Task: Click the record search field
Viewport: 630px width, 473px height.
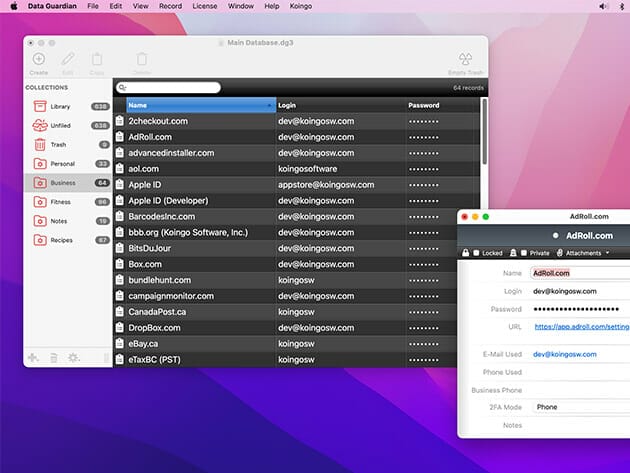Action: click(x=171, y=88)
